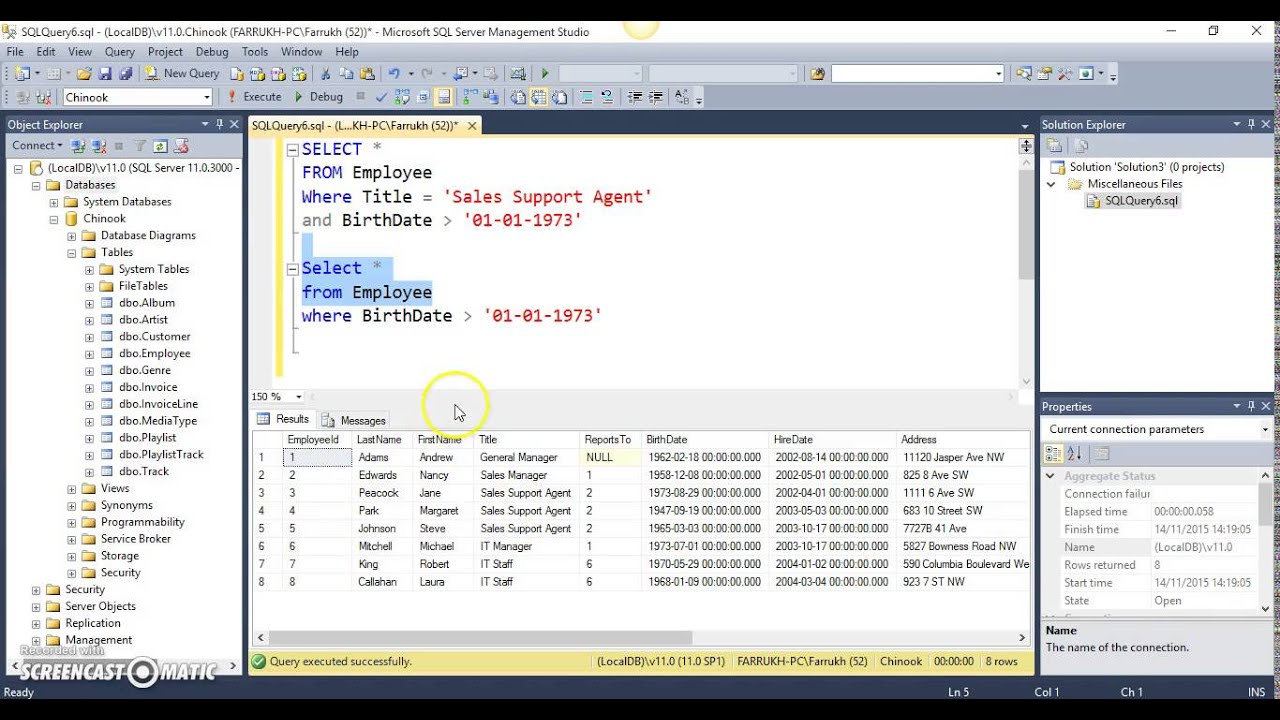Click the Increase Indent icon

656,97
